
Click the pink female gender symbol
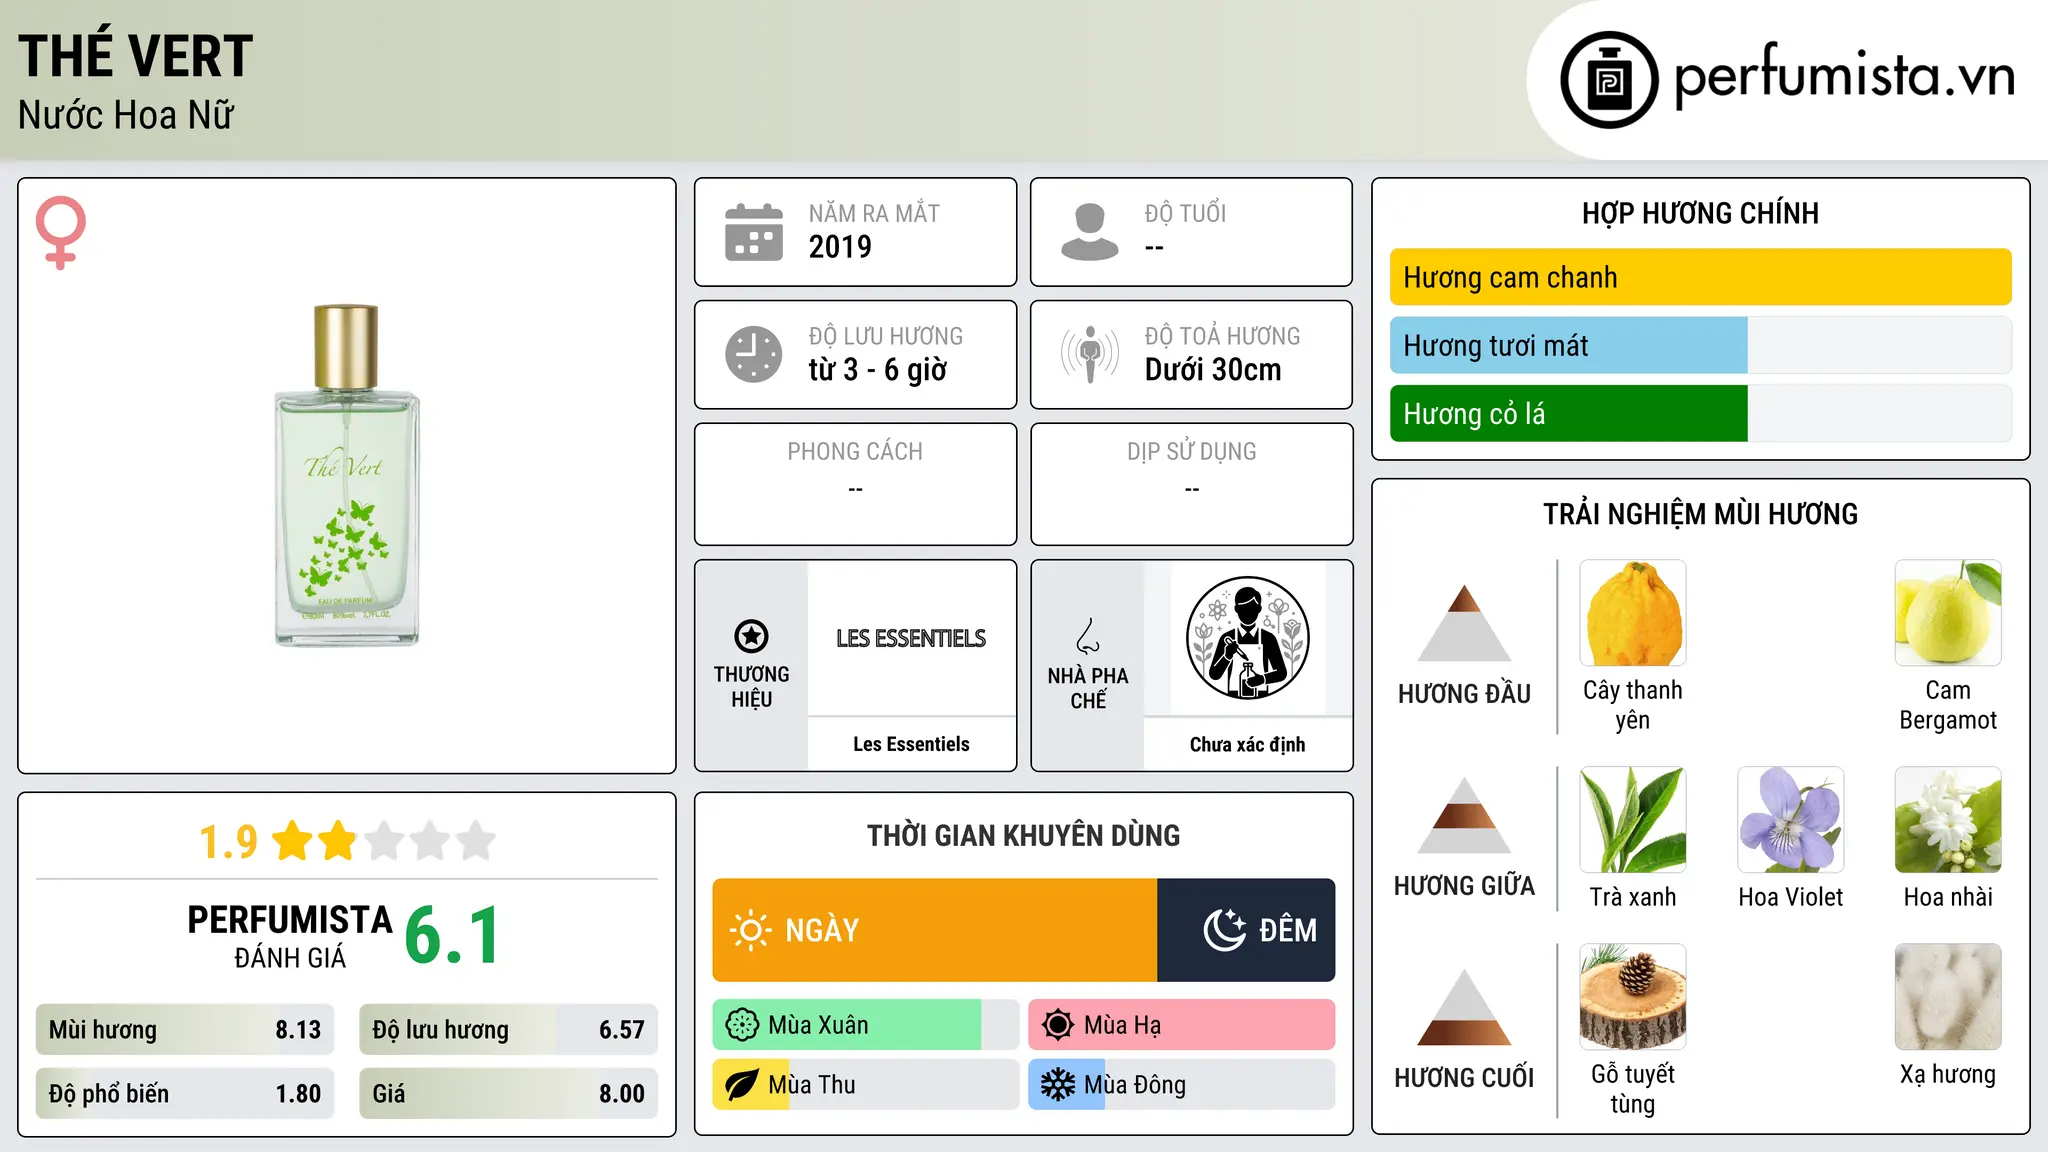[x=60, y=232]
